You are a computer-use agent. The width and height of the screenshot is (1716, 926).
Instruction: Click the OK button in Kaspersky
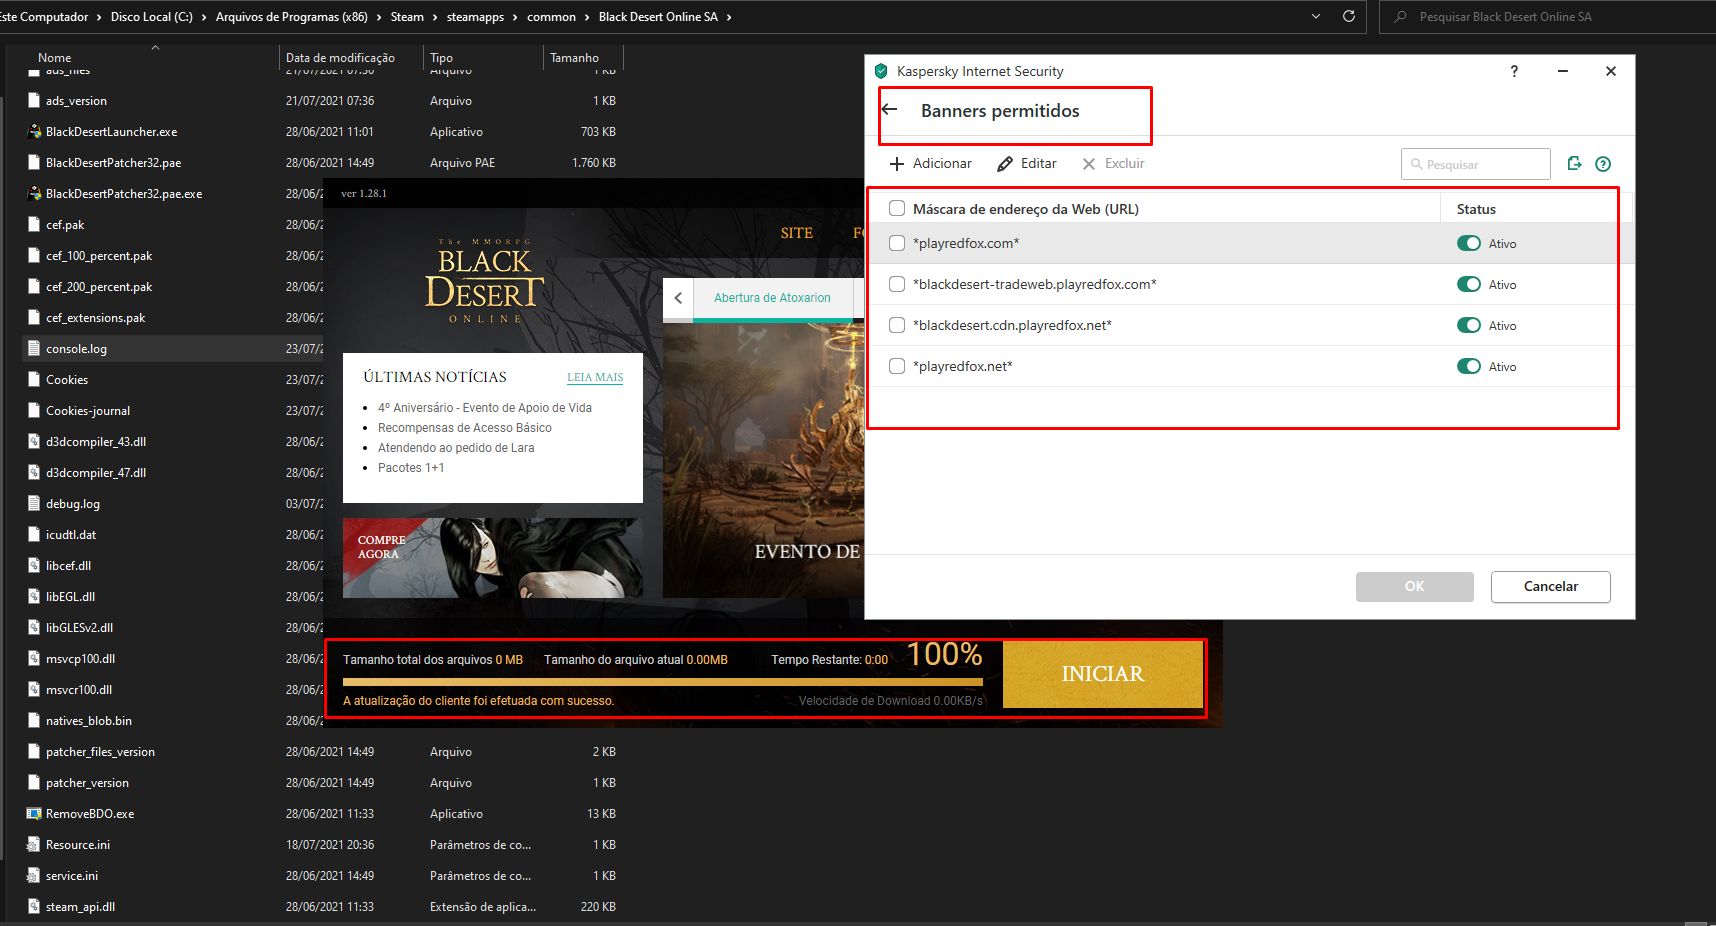pos(1414,586)
